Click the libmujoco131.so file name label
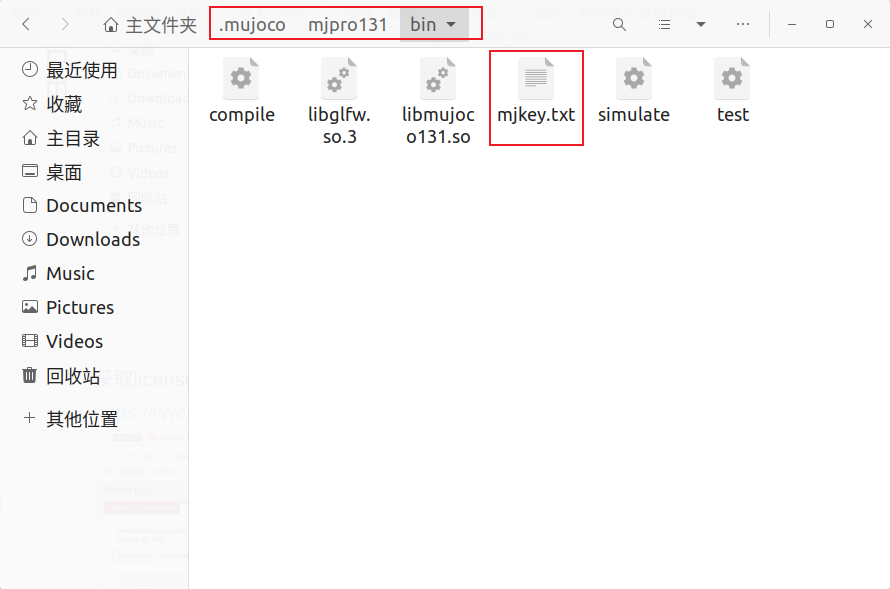890x589 pixels. point(438,125)
